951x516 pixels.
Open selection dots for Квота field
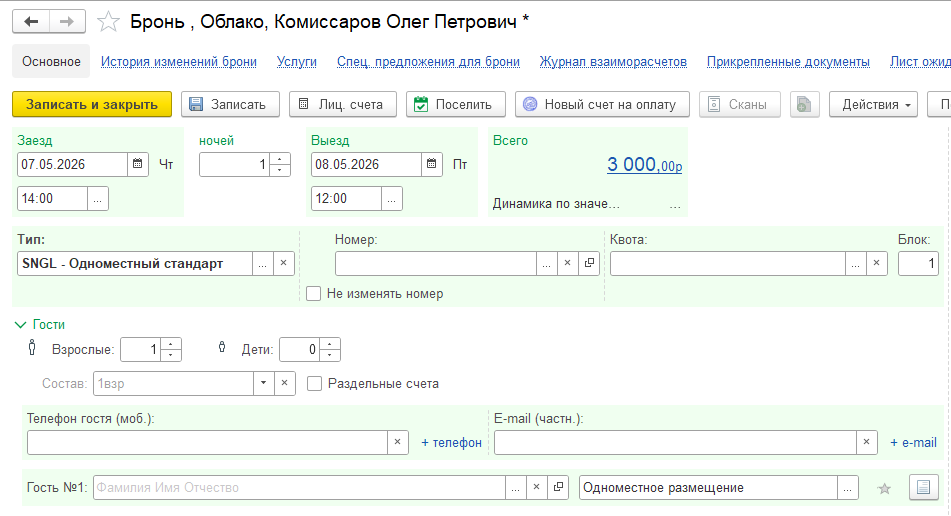855,264
